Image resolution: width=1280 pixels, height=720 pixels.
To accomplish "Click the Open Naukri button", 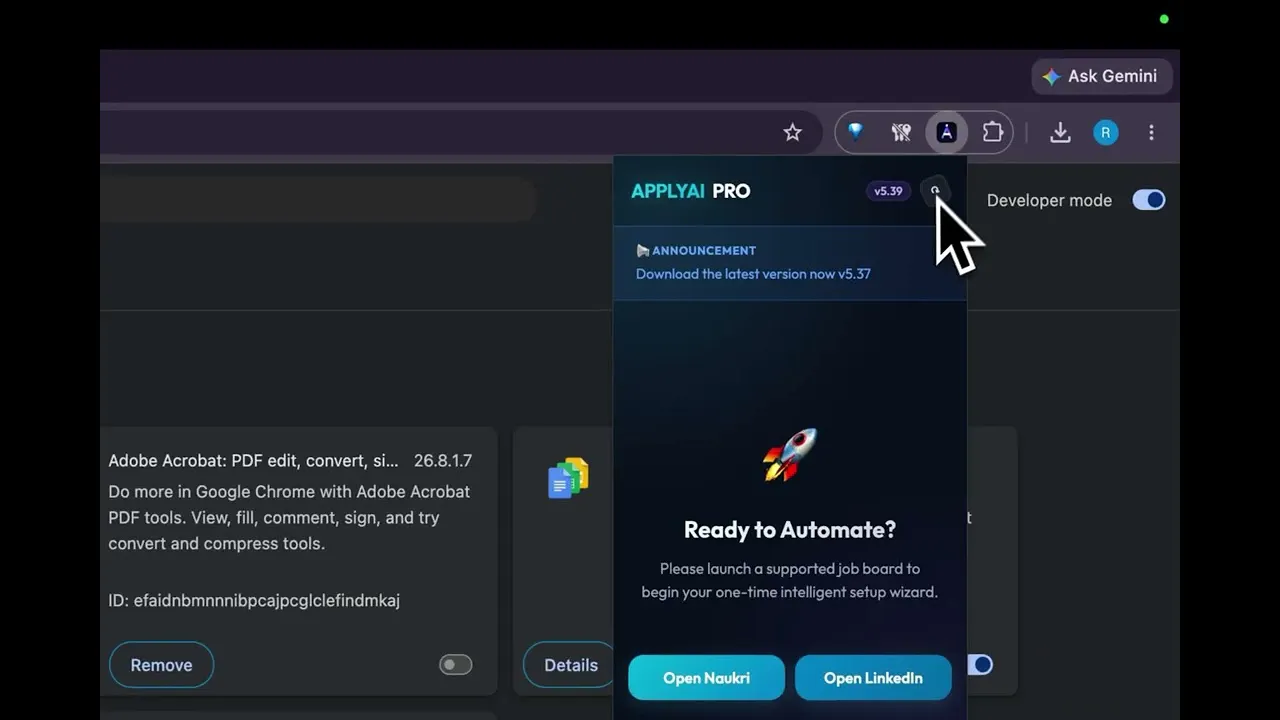I will pos(706,678).
